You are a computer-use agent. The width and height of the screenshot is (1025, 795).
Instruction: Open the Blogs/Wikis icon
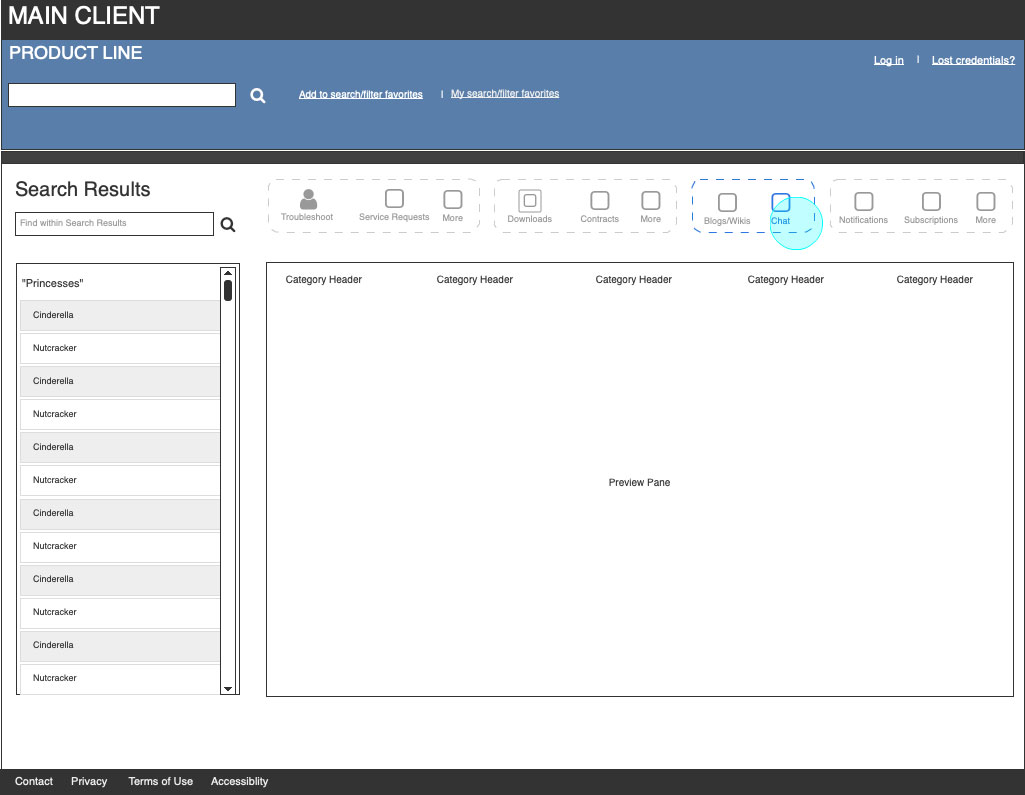click(727, 203)
